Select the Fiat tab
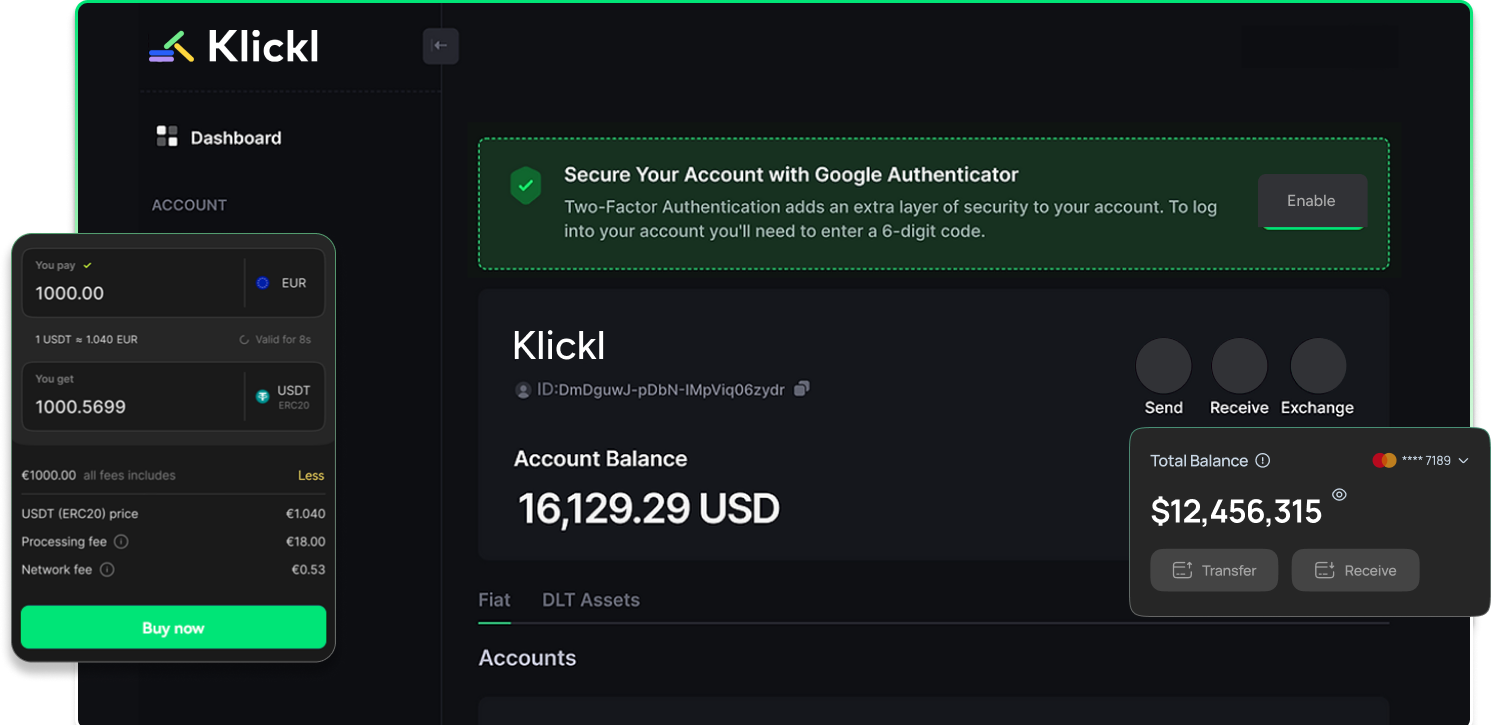 (494, 600)
